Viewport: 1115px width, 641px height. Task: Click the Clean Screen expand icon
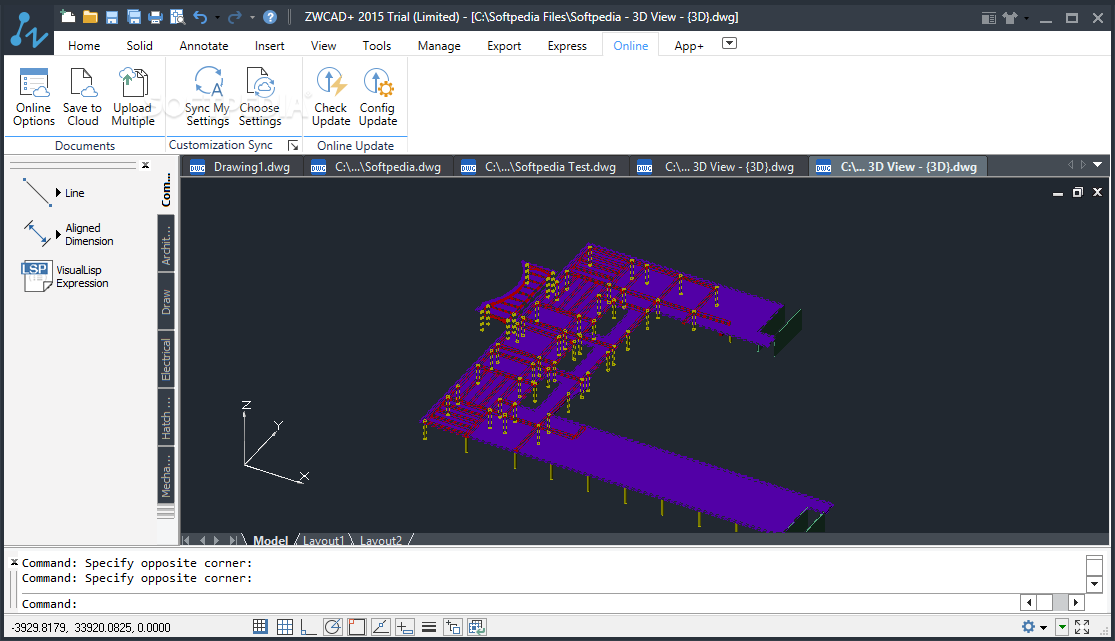[1082, 627]
